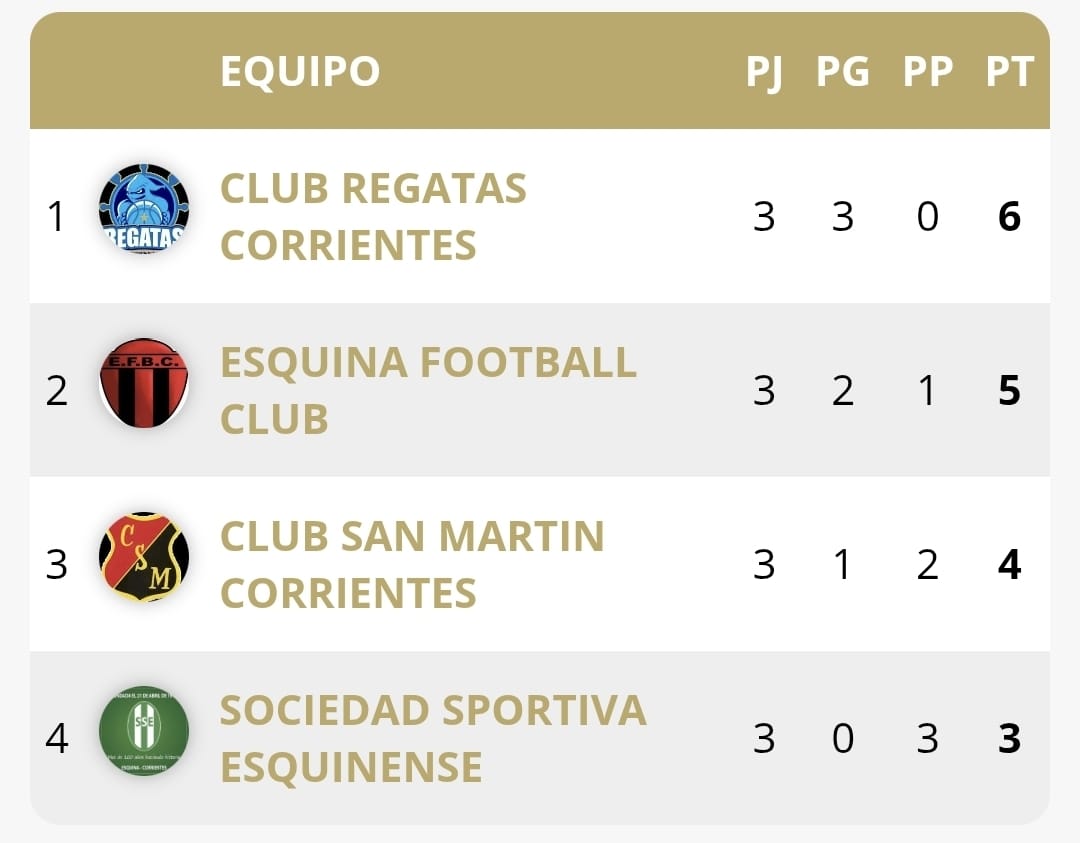The height and width of the screenshot is (843, 1080).
Task: Click Sportiva Esquinense points total of 3
Action: coord(1009,738)
